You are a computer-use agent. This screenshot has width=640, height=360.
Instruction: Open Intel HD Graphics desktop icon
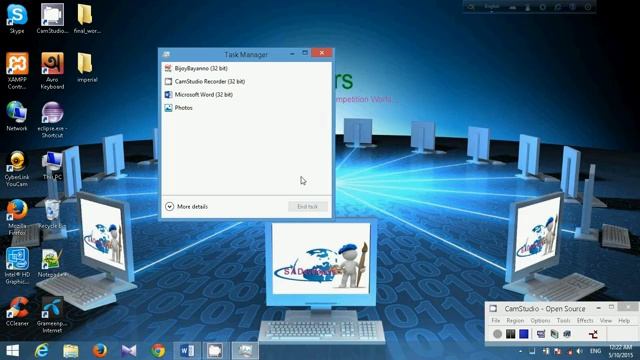pos(17,266)
